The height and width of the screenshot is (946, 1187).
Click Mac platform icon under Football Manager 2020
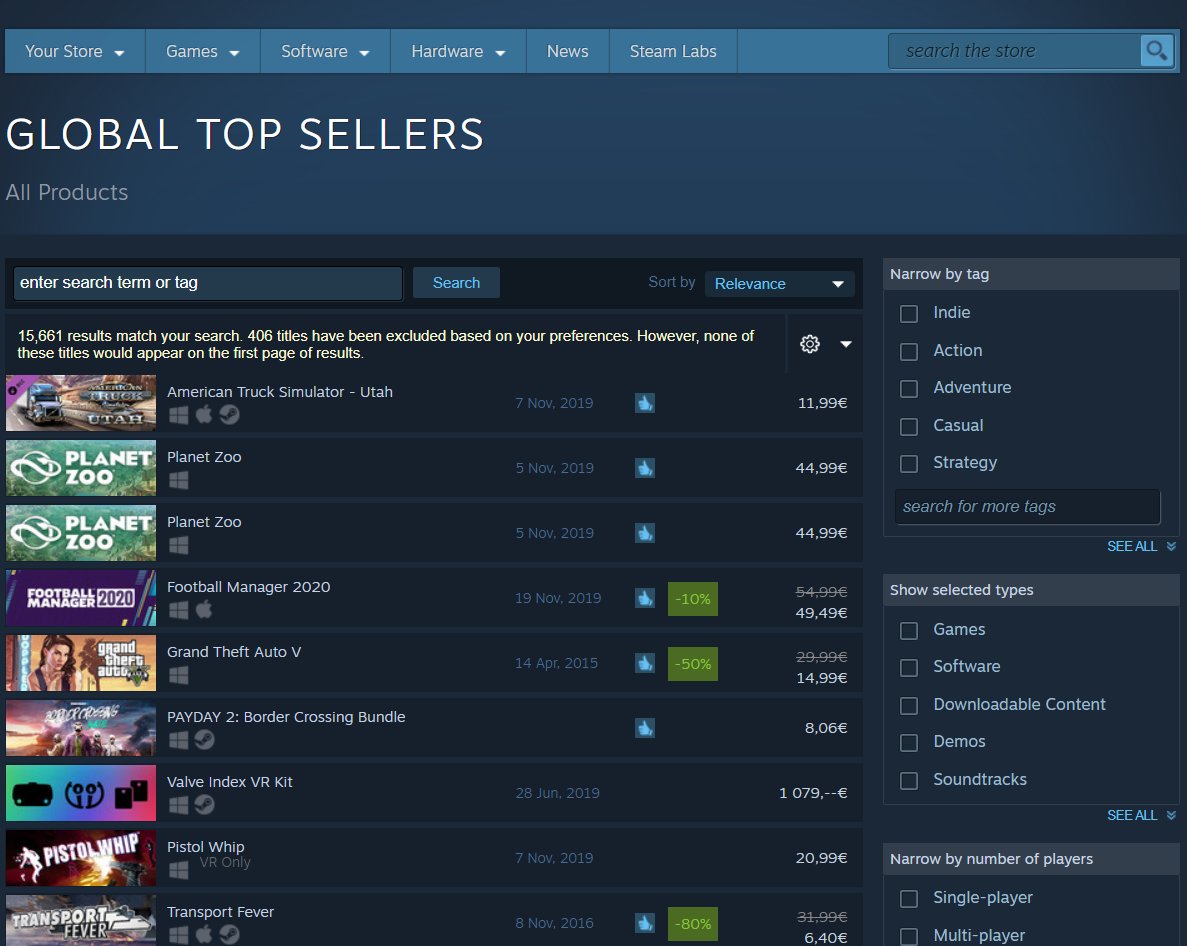(204, 609)
